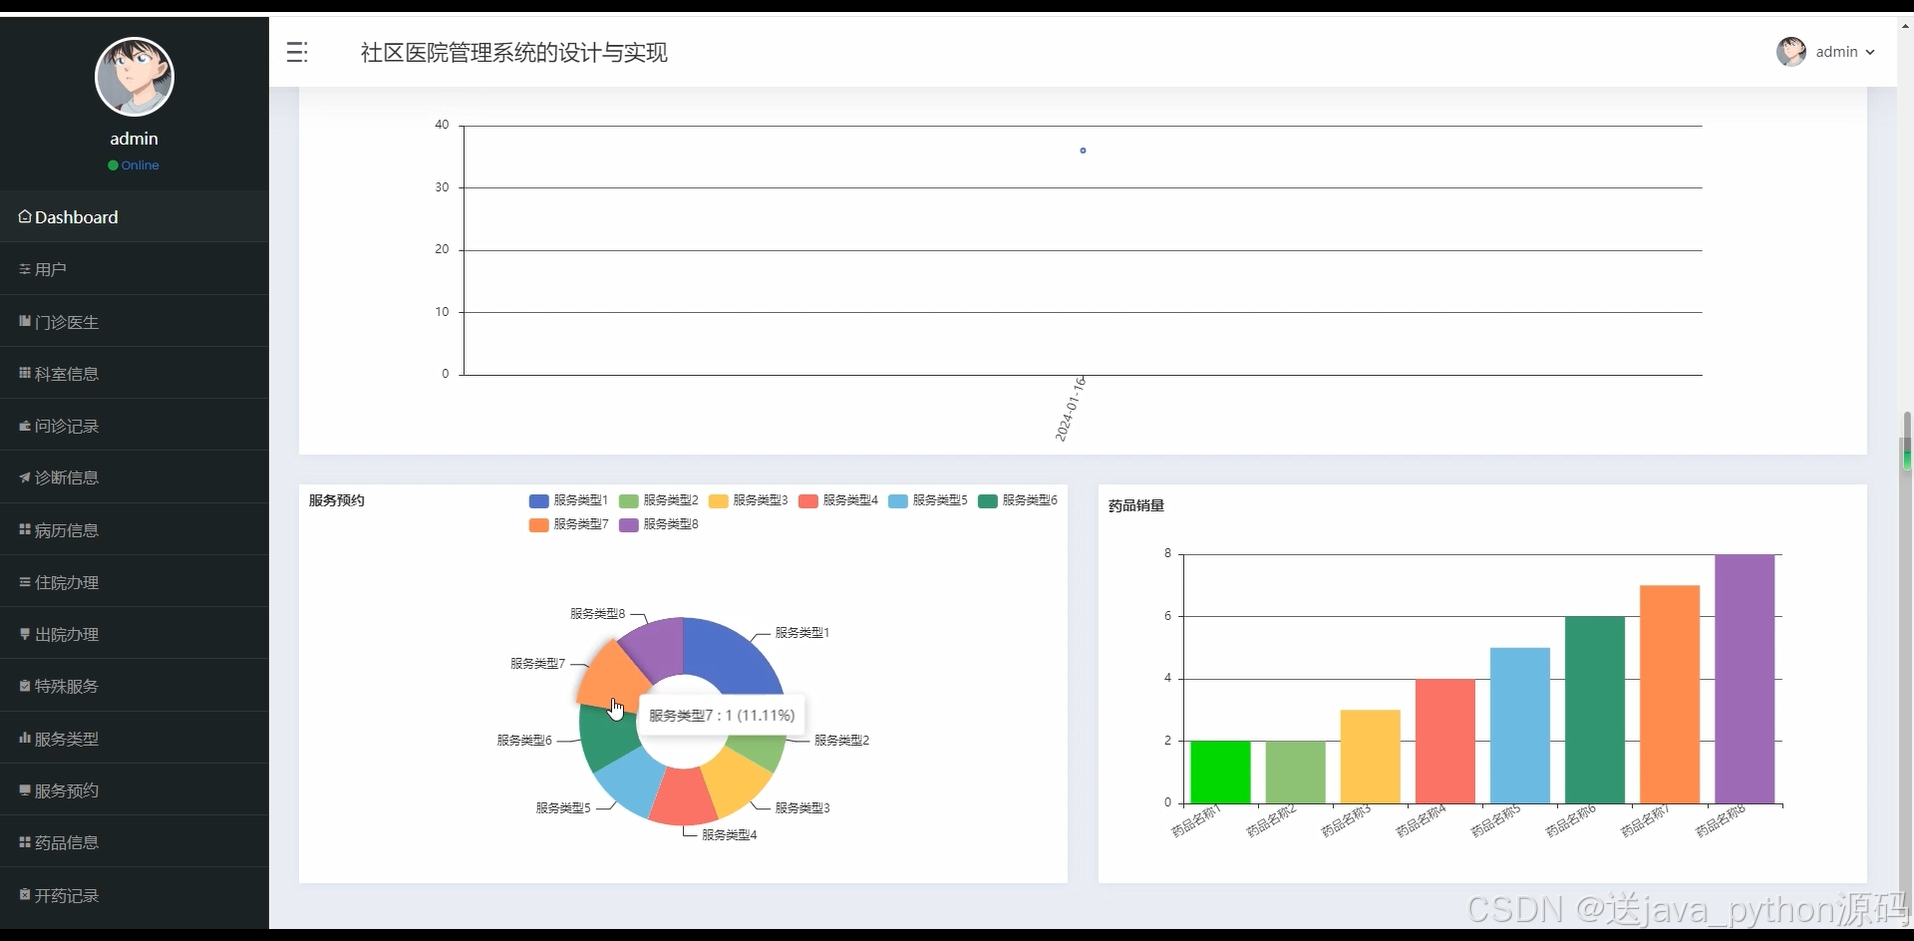
Task: Toggle the 服务类型3 legend entry
Action: point(748,500)
